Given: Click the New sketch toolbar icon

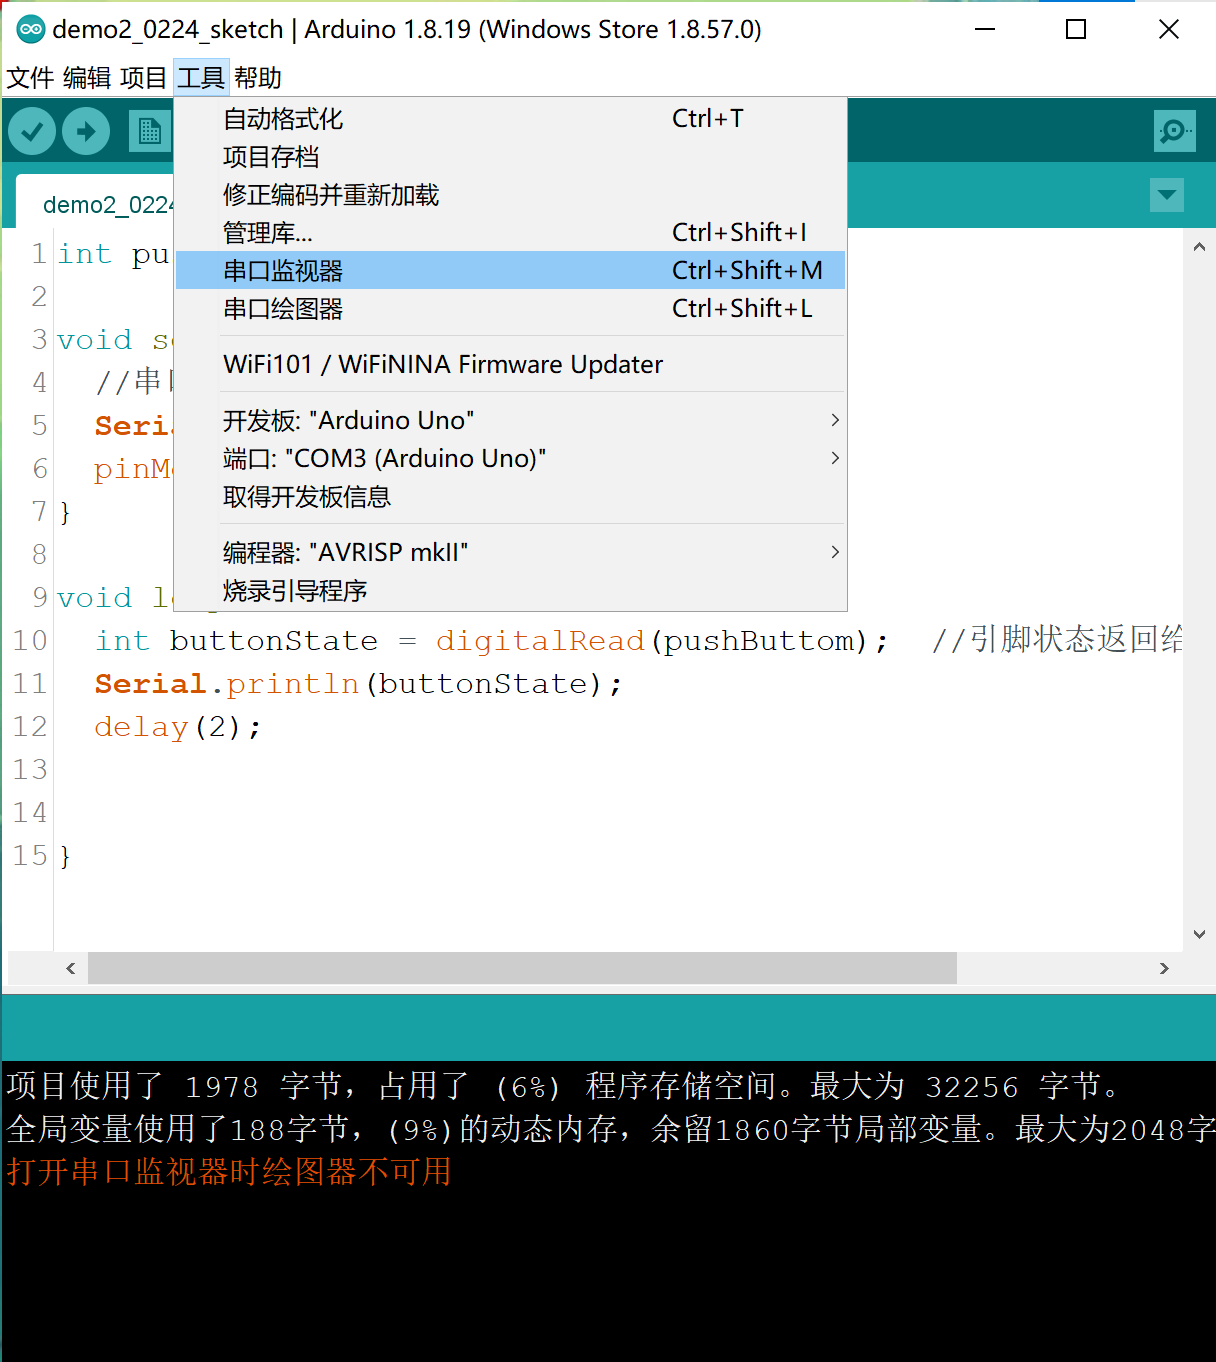Looking at the screenshot, I should [x=150, y=131].
